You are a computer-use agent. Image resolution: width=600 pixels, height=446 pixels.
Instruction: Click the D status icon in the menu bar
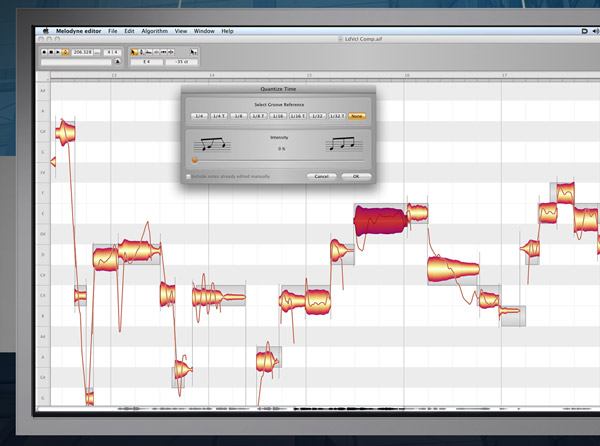(x=584, y=31)
